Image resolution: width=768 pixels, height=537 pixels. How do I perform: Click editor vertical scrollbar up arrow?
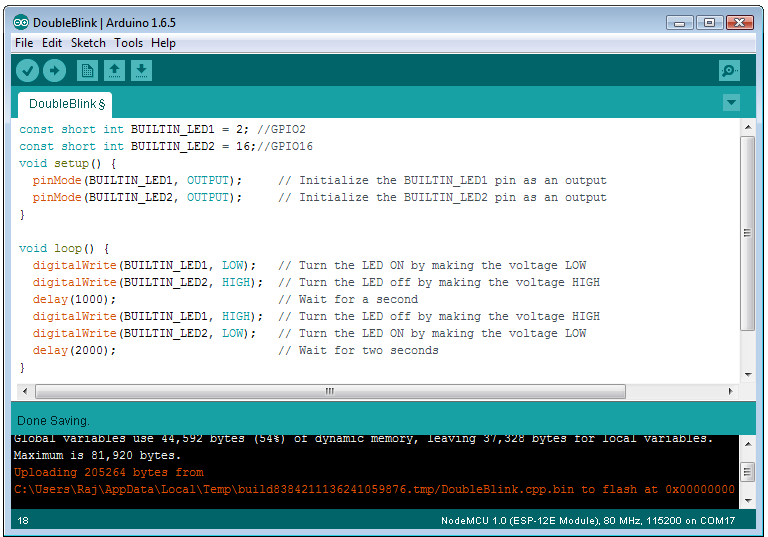pos(748,127)
